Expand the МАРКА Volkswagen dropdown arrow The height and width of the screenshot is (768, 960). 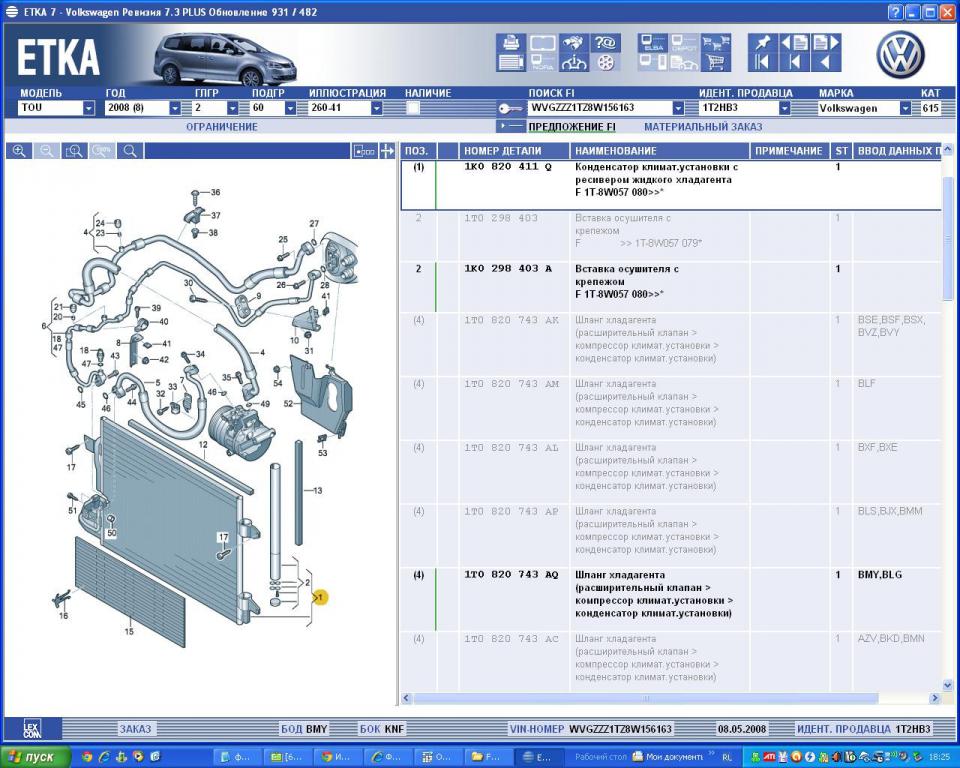pos(905,108)
